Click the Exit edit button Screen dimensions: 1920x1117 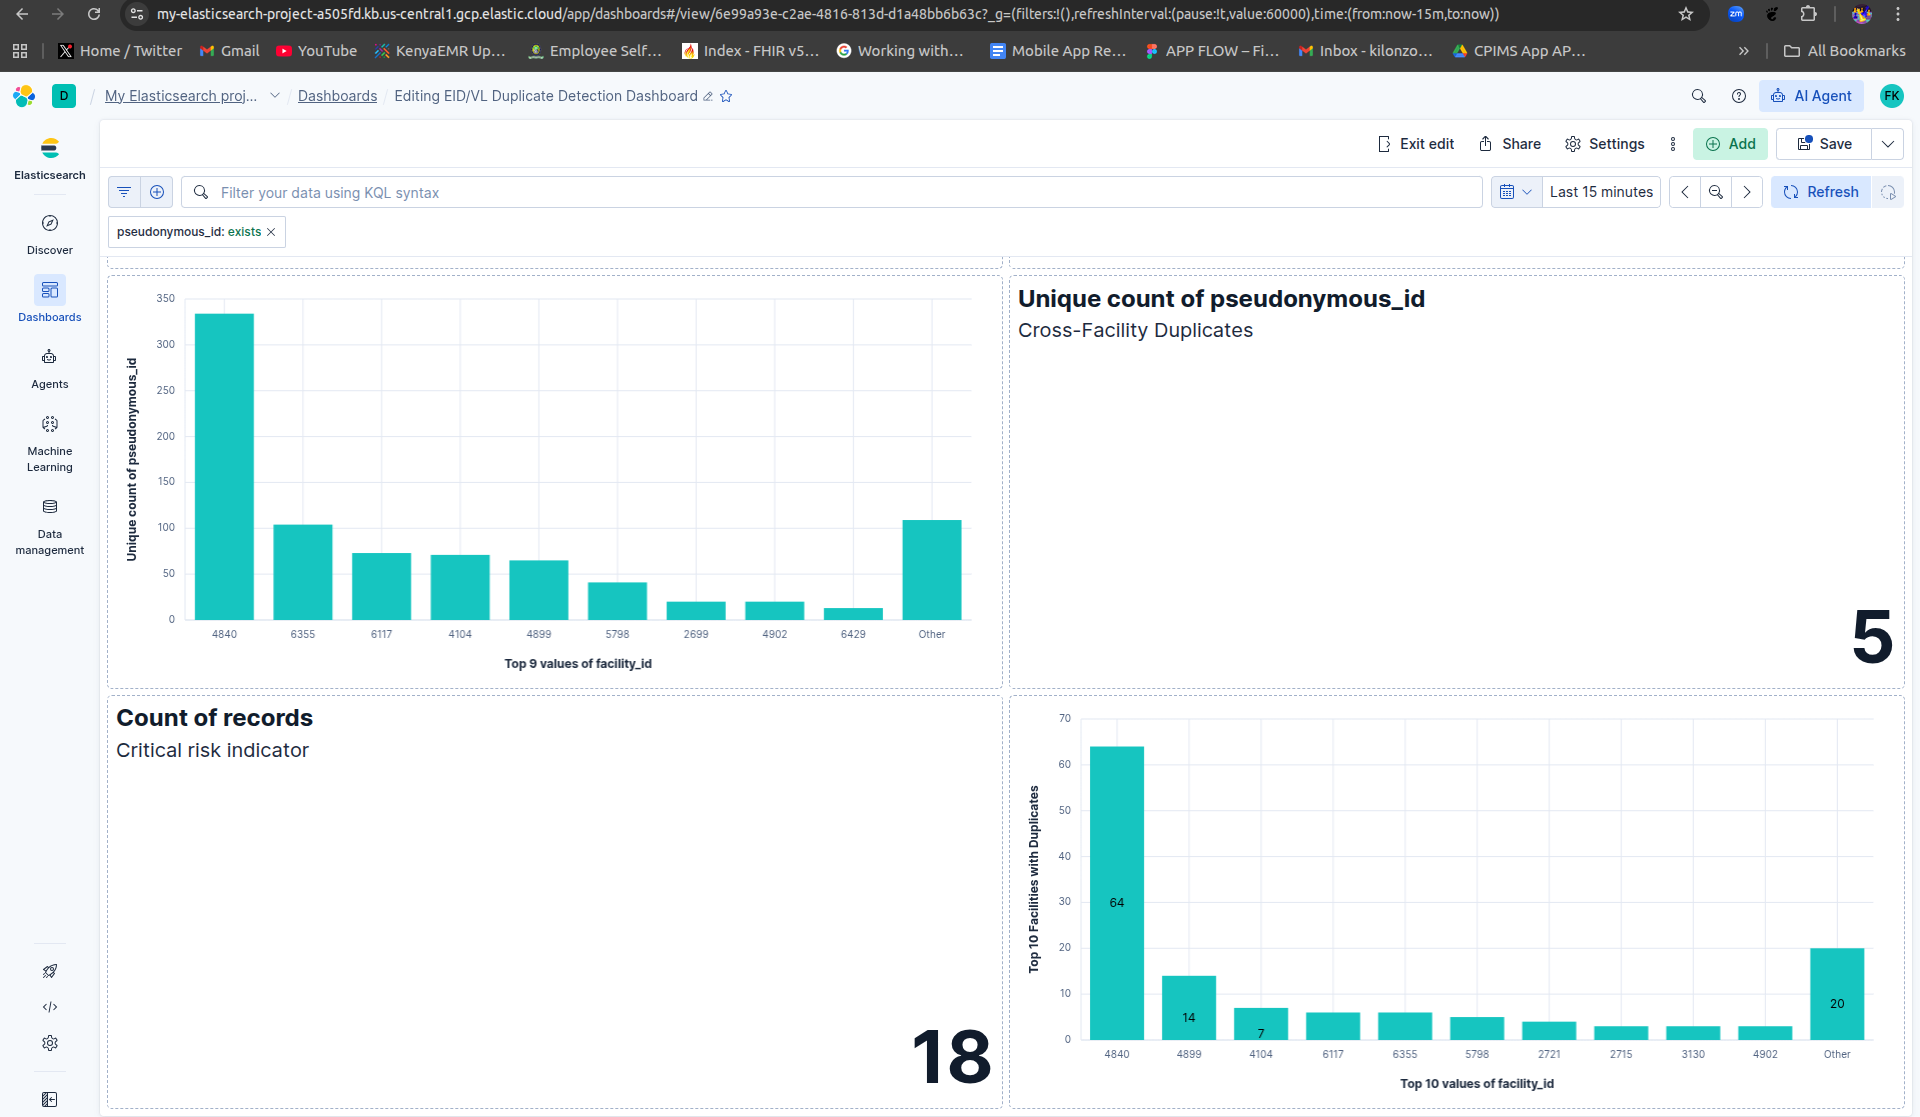[x=1416, y=144]
